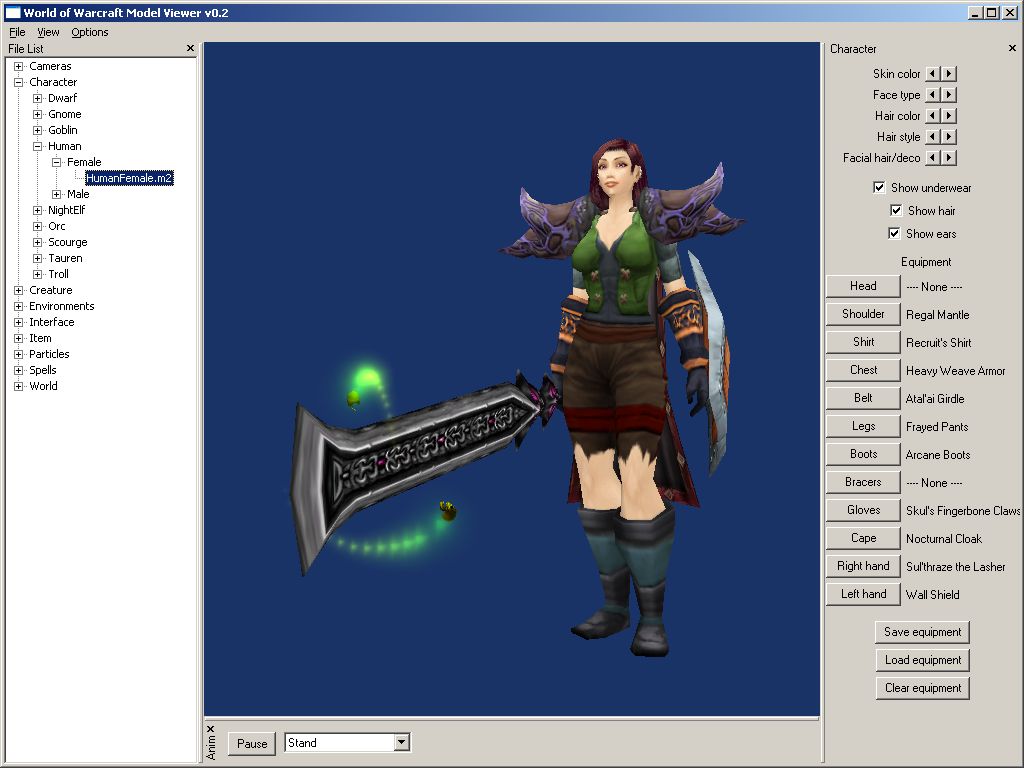This screenshot has height=768, width=1024.
Task: Expand the Creature tree node
Action: click(x=18, y=290)
